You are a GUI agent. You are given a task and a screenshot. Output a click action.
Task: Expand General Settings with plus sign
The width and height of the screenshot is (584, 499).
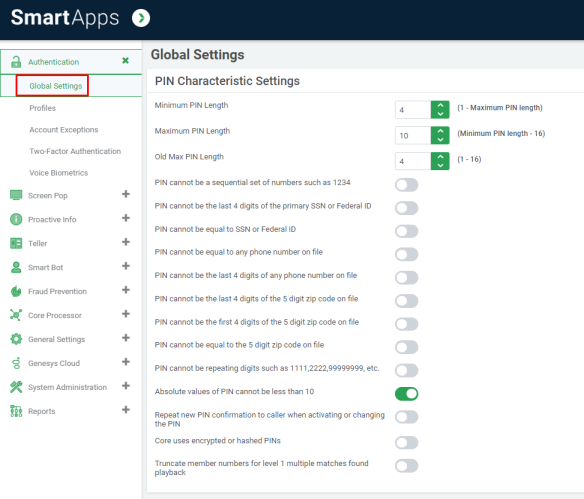click(126, 338)
